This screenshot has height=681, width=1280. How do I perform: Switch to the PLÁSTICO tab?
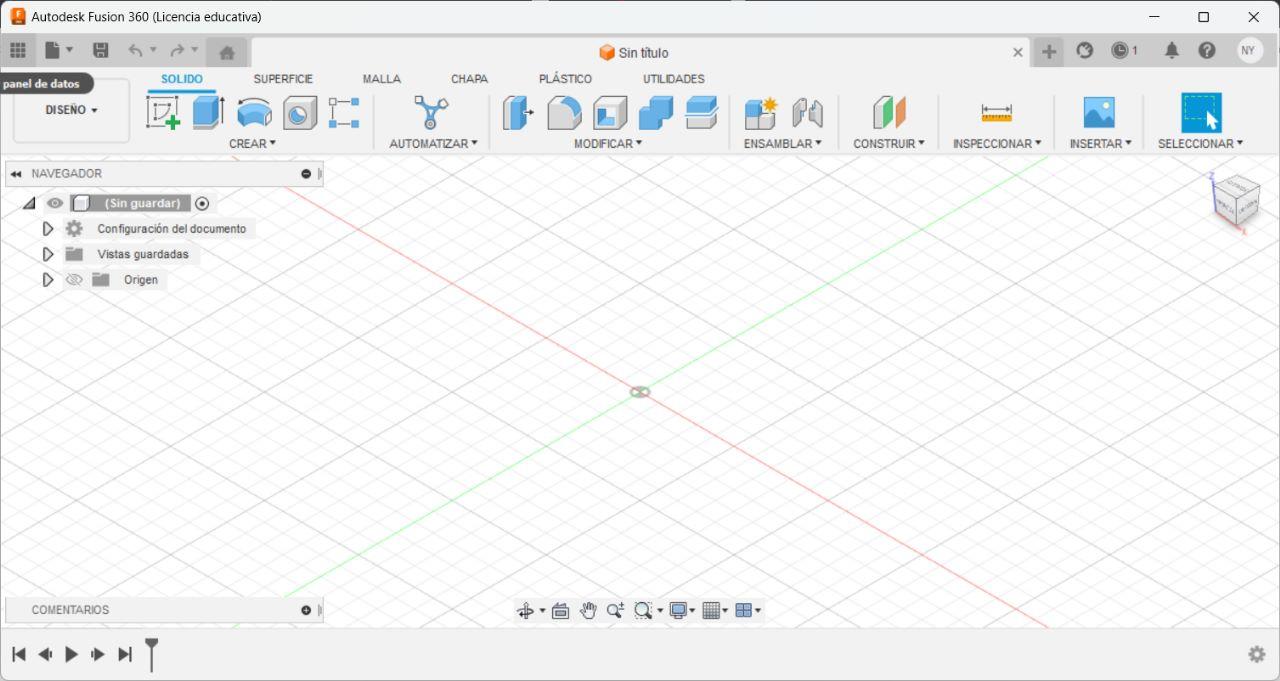(x=565, y=79)
